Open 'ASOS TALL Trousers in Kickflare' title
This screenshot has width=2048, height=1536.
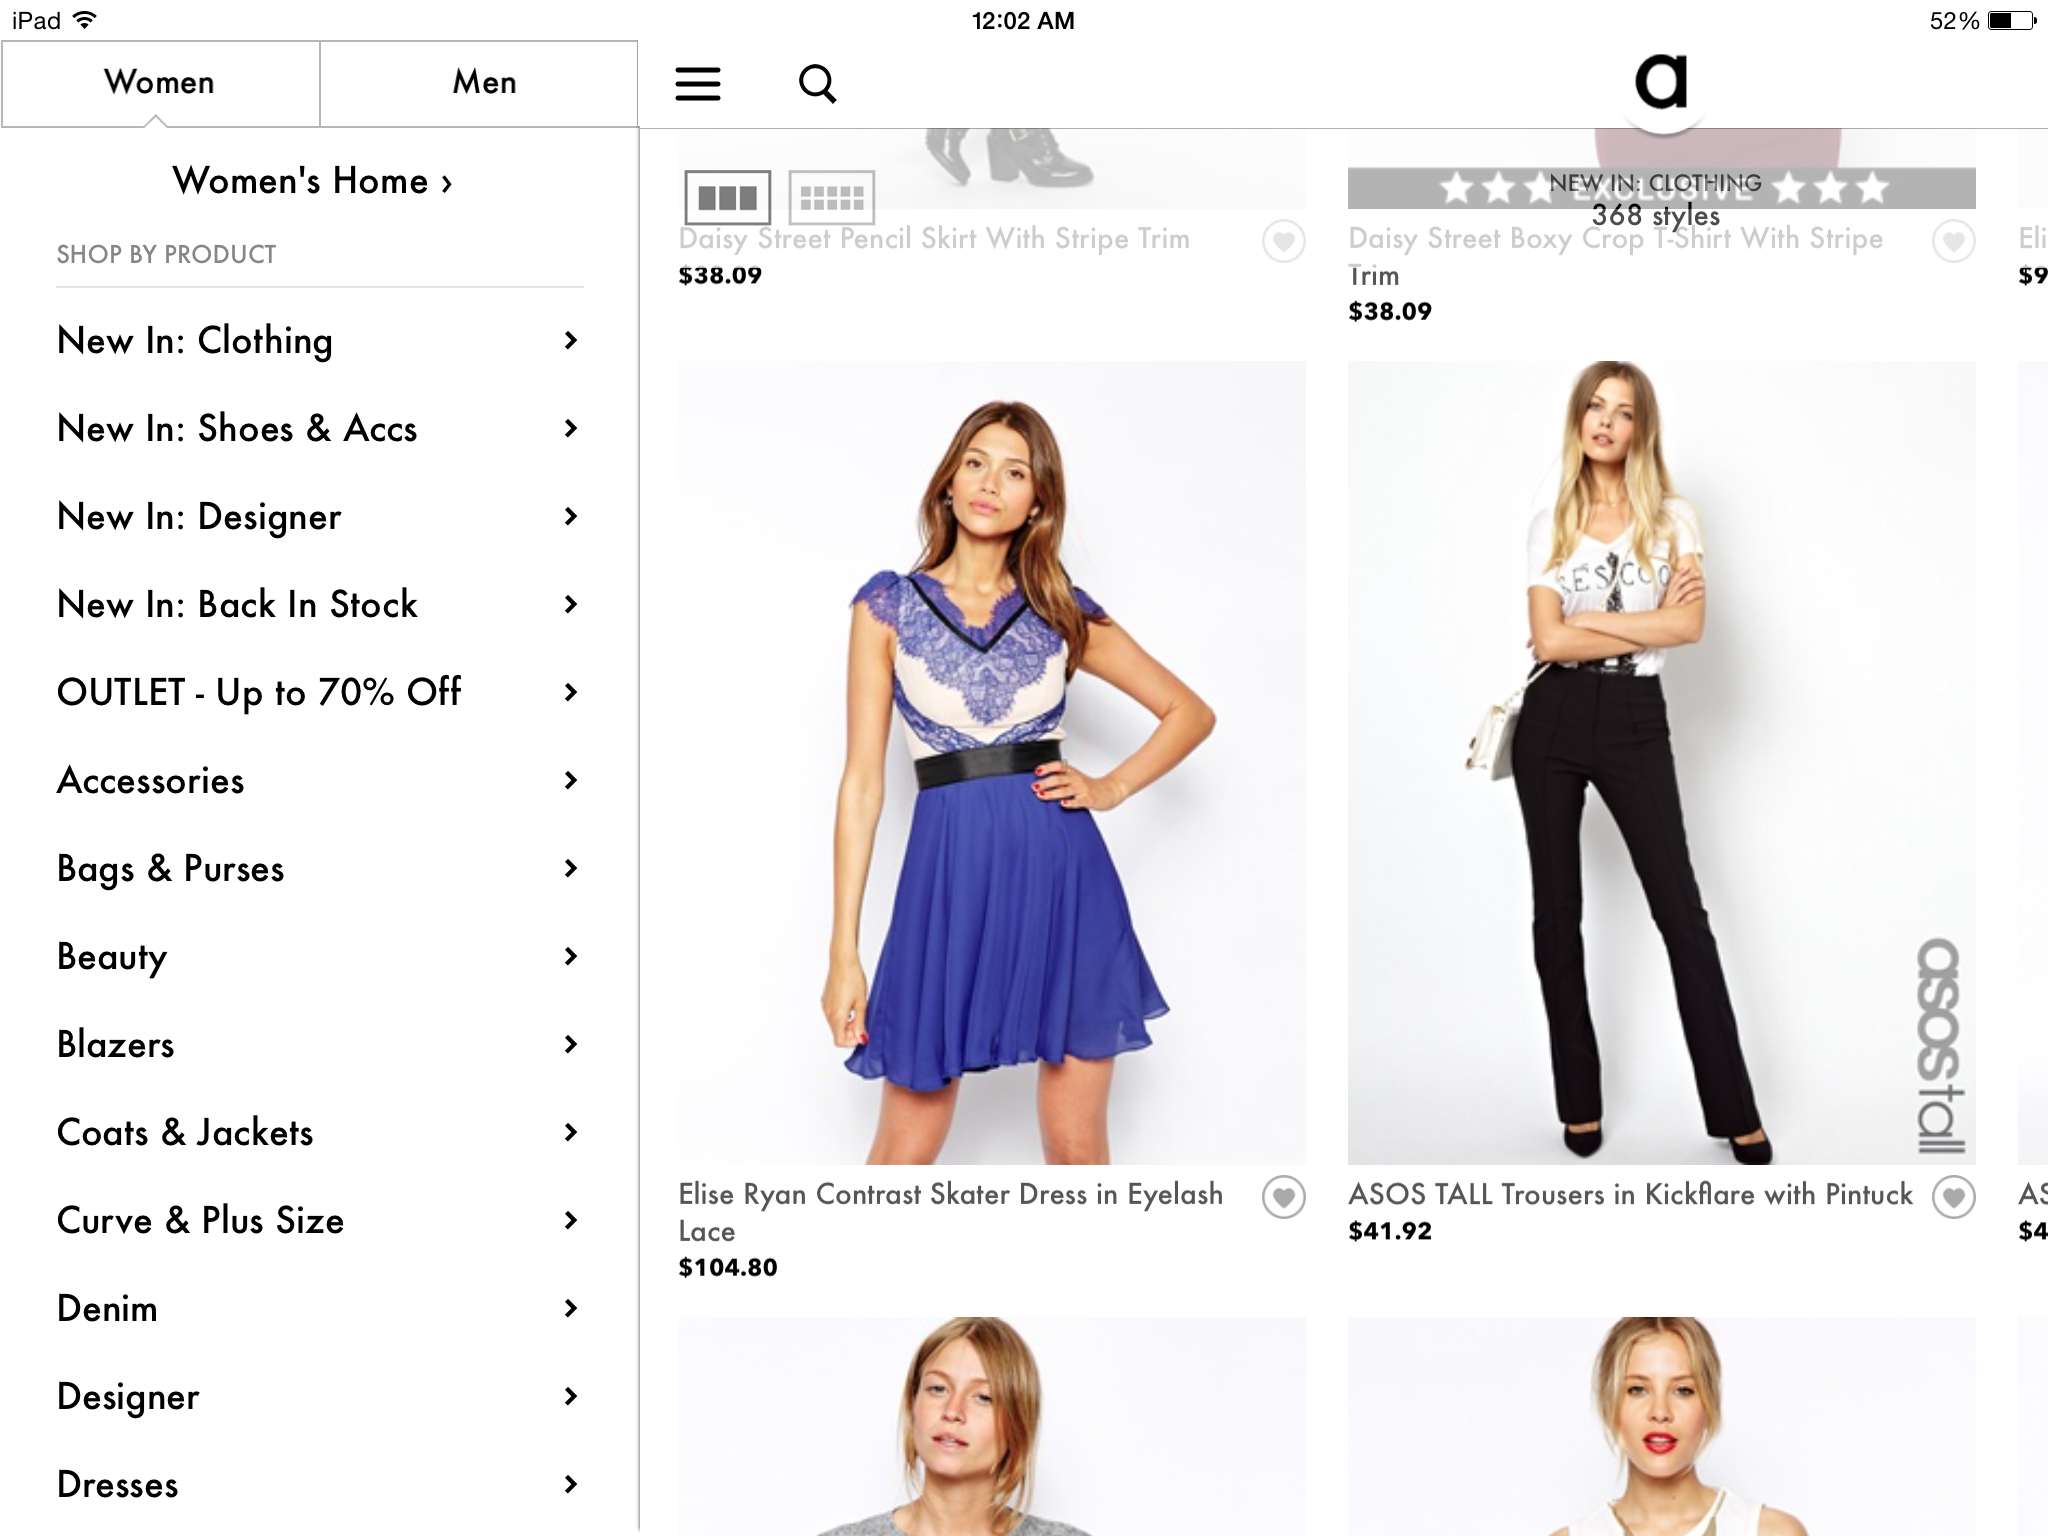[1631, 1195]
